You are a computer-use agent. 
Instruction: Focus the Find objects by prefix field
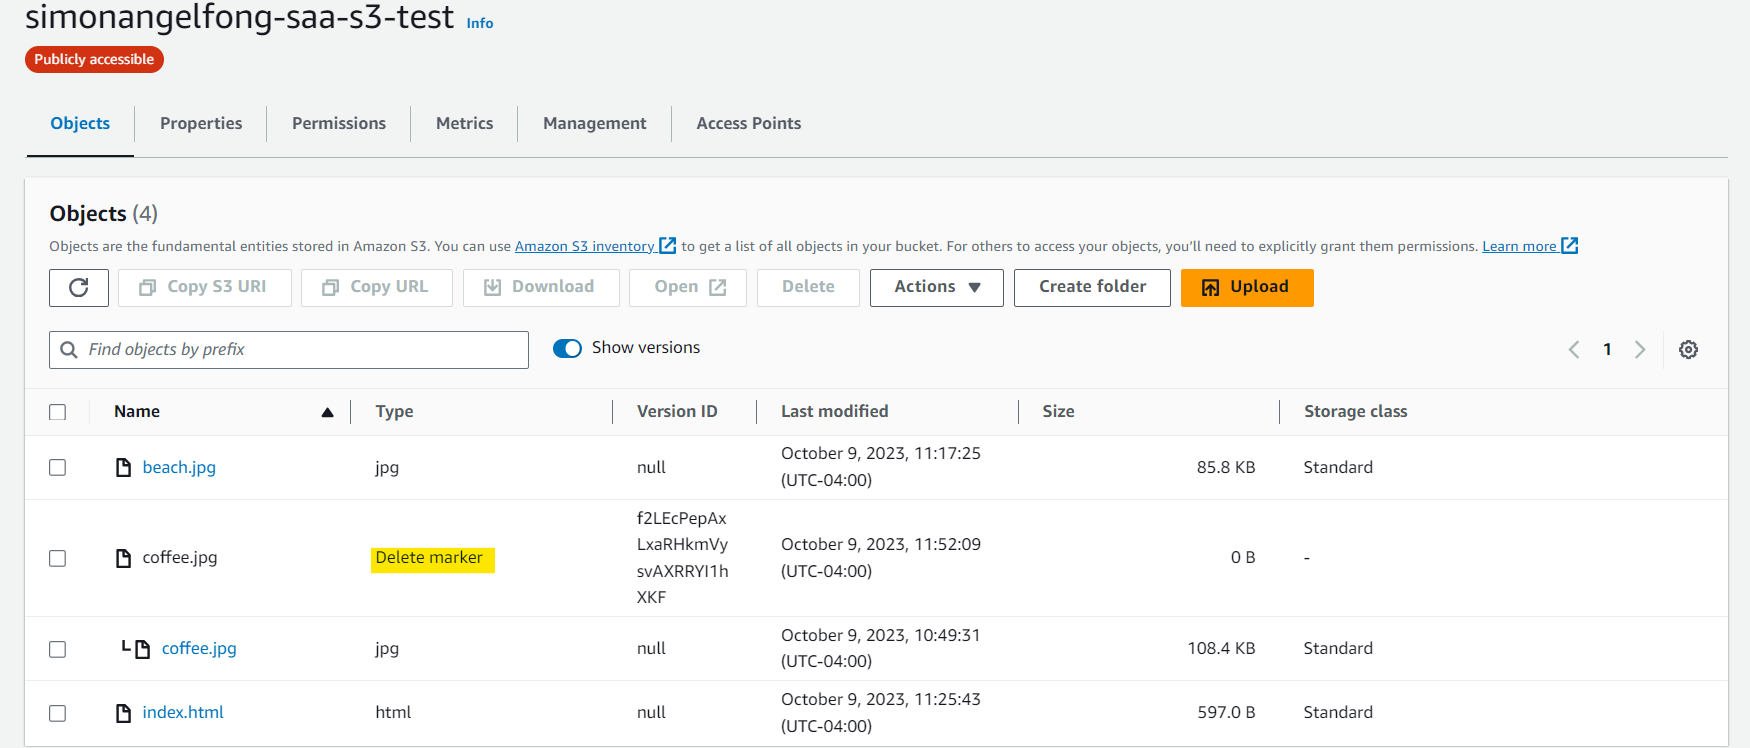coord(289,350)
